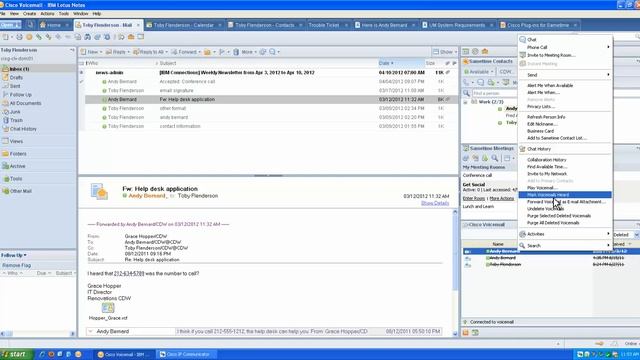Open the Hopper_Grace.vcf attachment icon
This screenshot has height=360, width=640.
108,308
